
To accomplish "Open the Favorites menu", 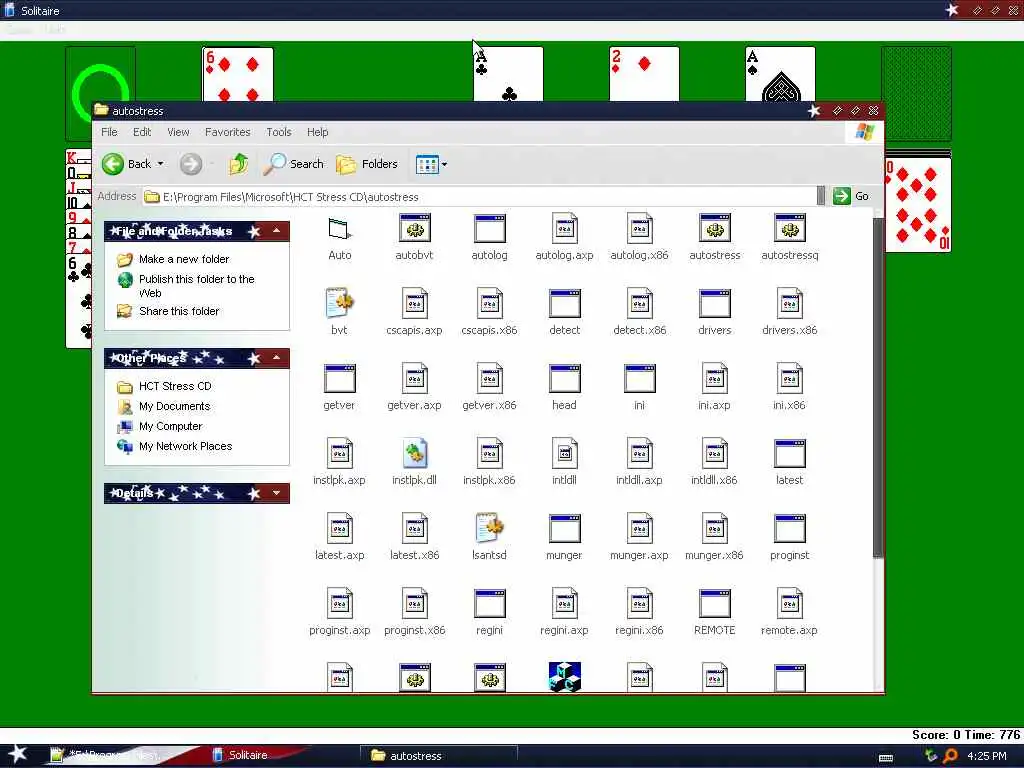I will pos(227,132).
